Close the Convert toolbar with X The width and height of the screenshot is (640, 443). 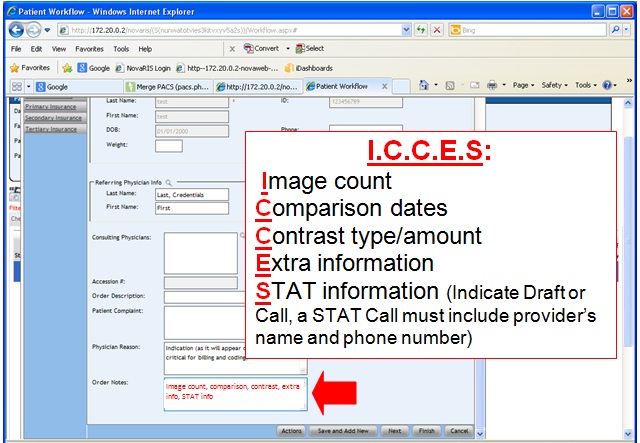(232, 49)
